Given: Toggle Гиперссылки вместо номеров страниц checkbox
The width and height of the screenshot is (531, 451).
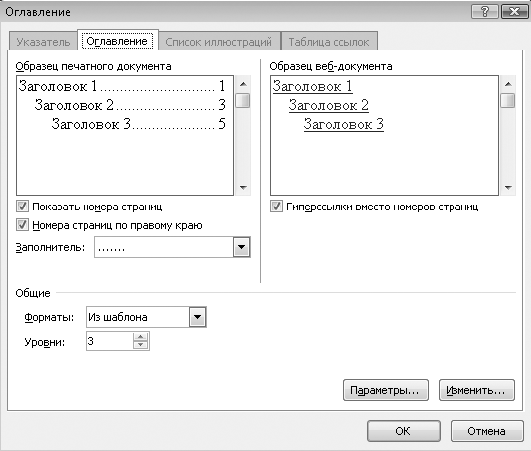Looking at the screenshot, I should click(x=276, y=206).
